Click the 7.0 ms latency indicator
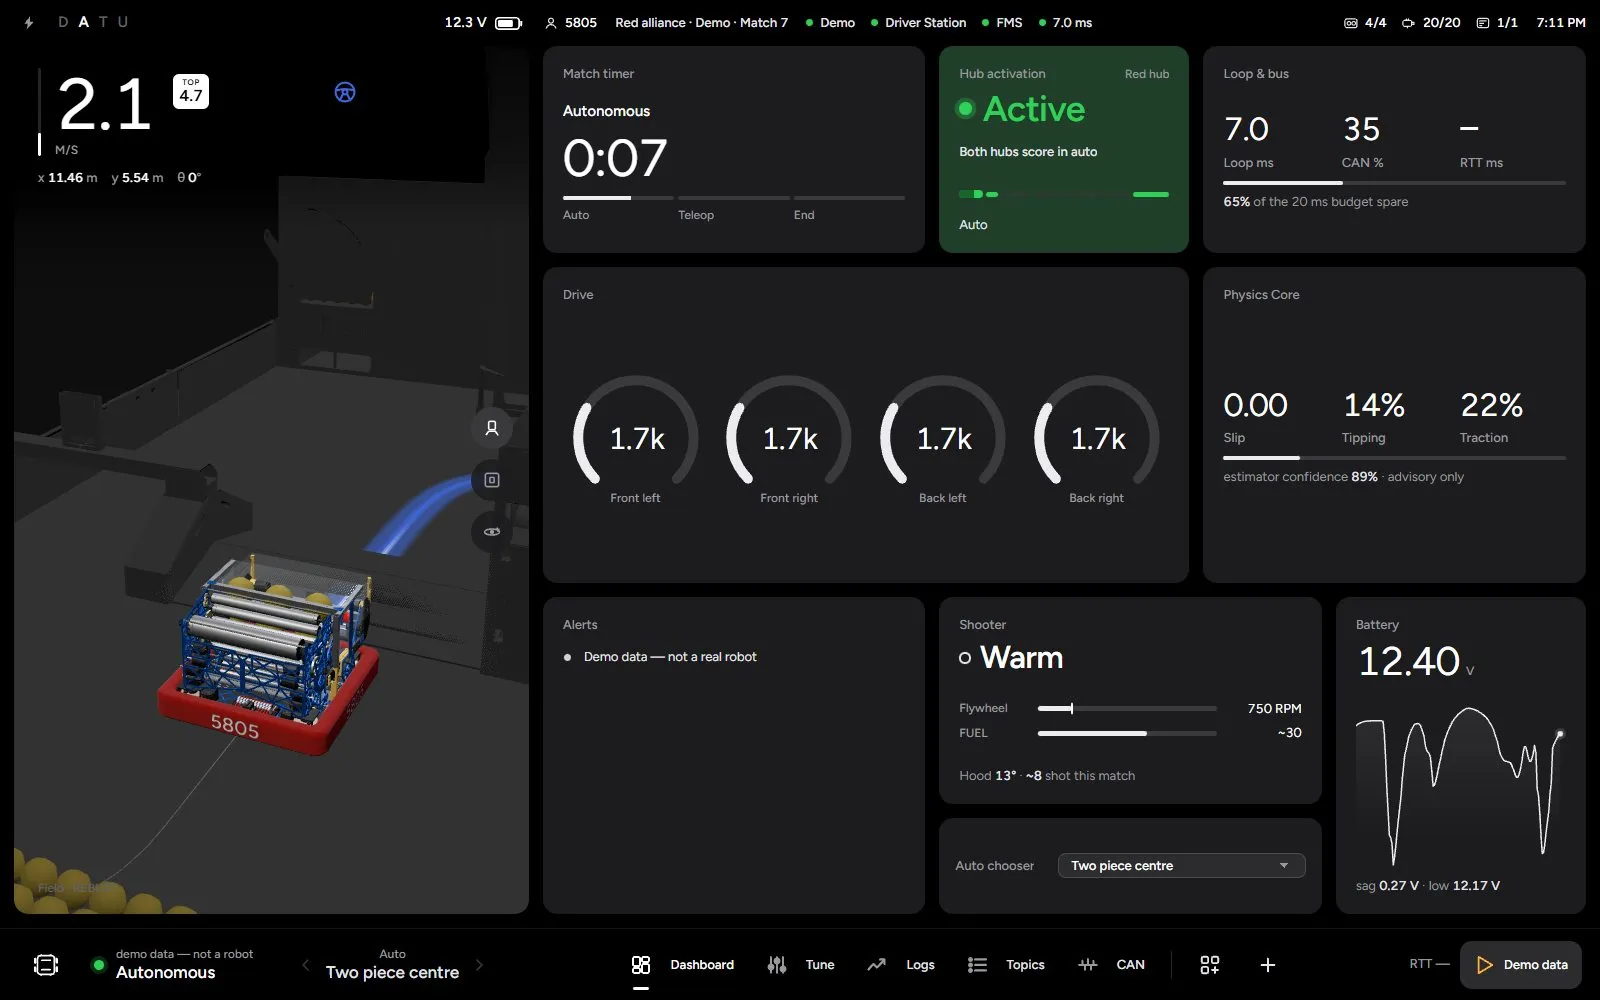 (x=1065, y=22)
